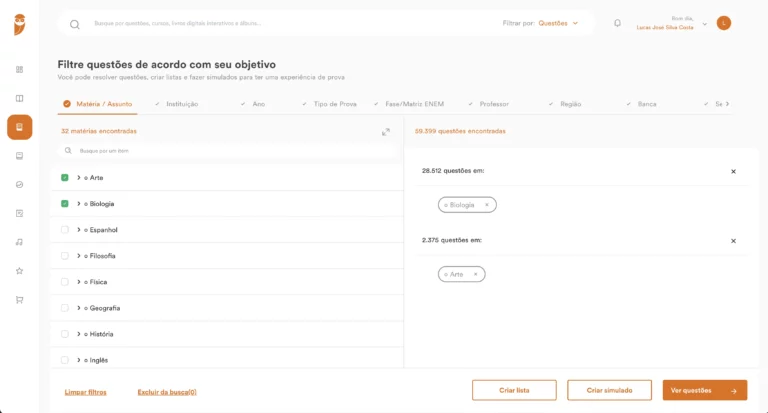Click the notification bell icon

[617, 23]
